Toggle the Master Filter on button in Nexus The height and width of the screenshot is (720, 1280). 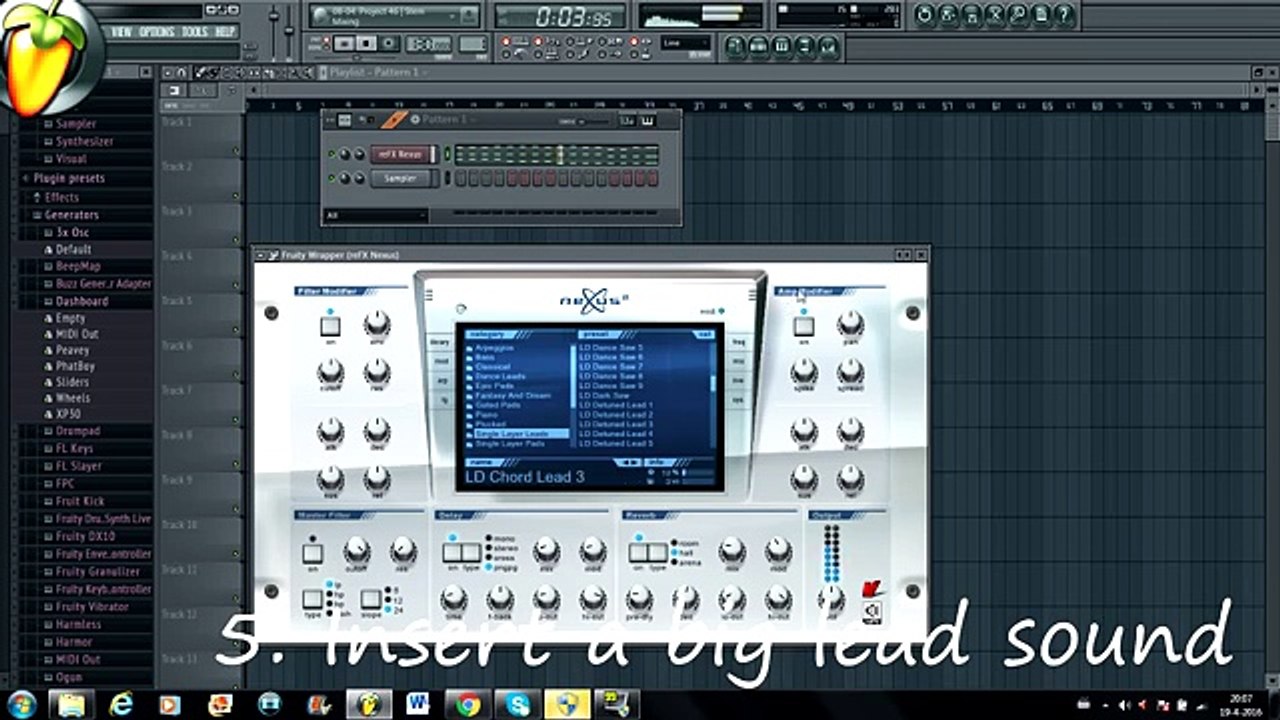point(313,553)
